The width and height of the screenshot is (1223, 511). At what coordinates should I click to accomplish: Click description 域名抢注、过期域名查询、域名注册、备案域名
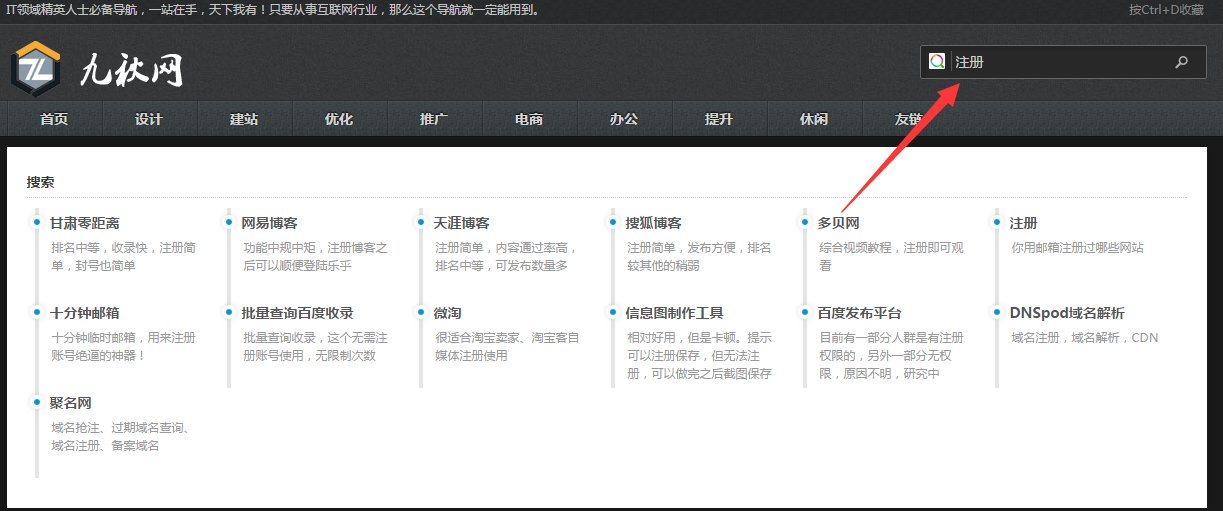pos(120,436)
